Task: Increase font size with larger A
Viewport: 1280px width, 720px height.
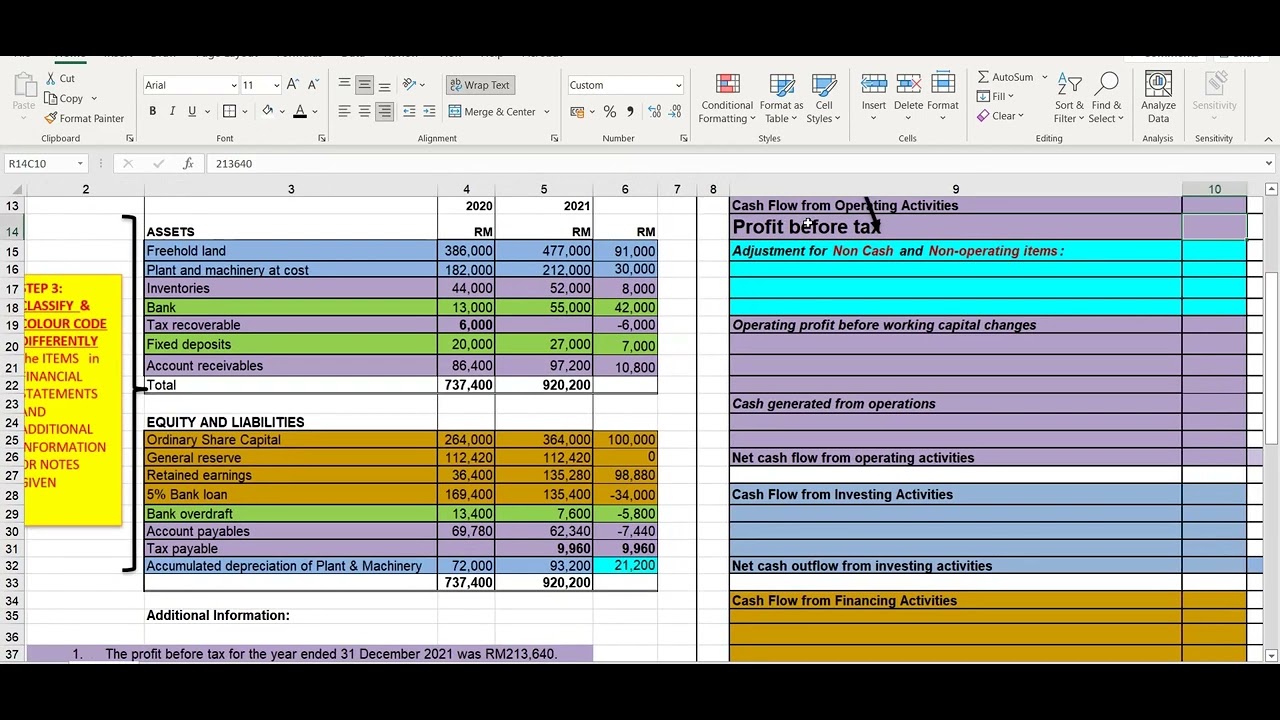Action: point(292,85)
